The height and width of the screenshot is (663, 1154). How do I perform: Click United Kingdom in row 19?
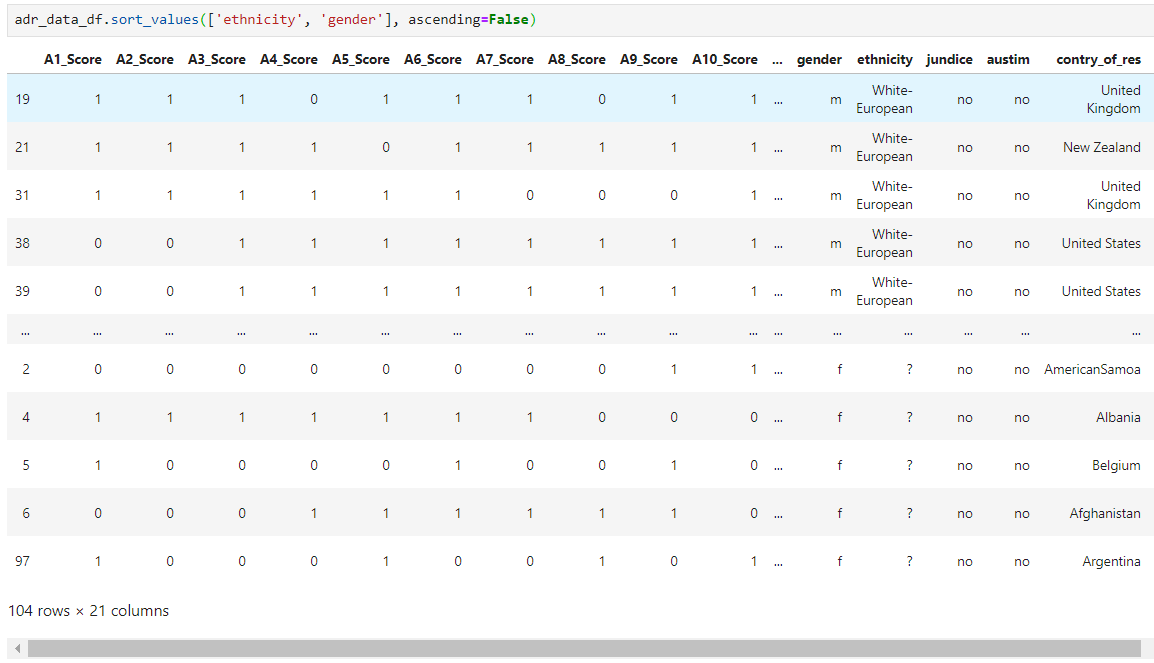[x=1114, y=99]
